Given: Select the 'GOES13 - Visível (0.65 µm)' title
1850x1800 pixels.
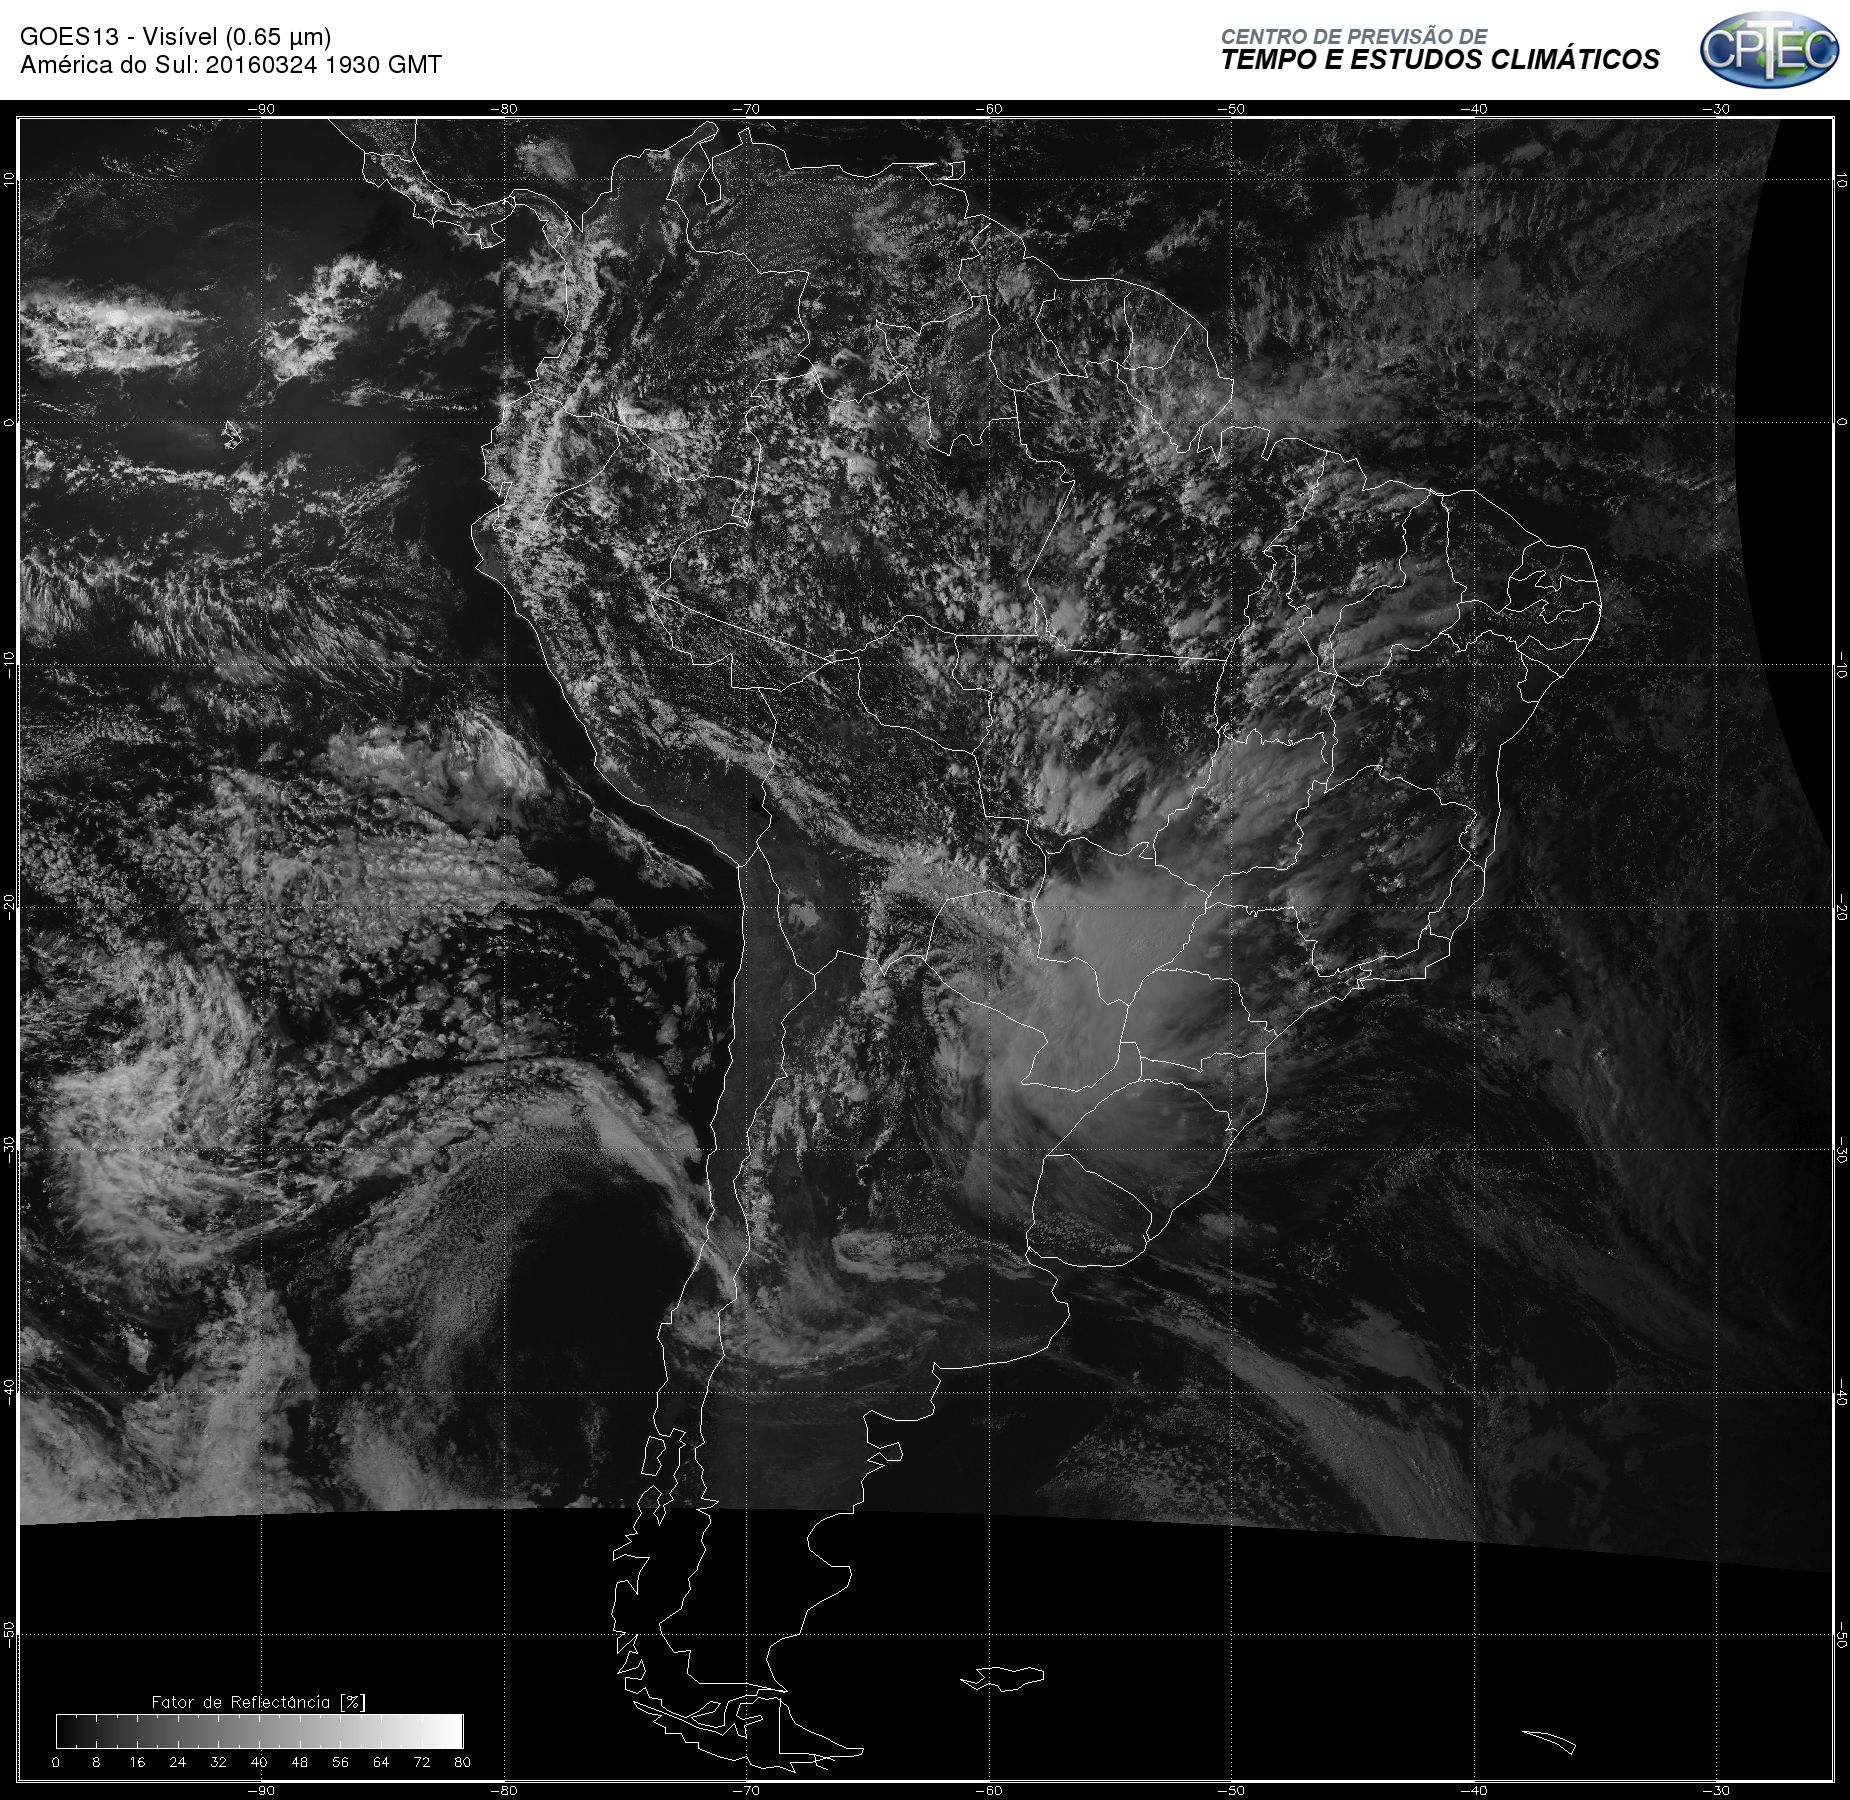Looking at the screenshot, I should 176,37.
